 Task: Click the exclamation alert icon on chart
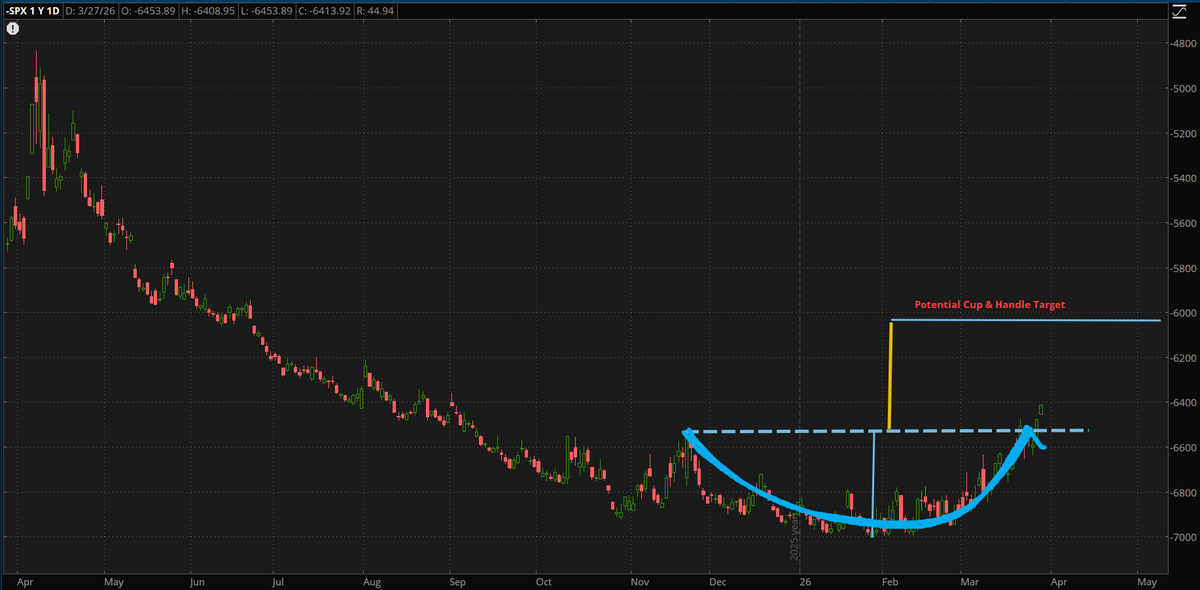[12, 29]
